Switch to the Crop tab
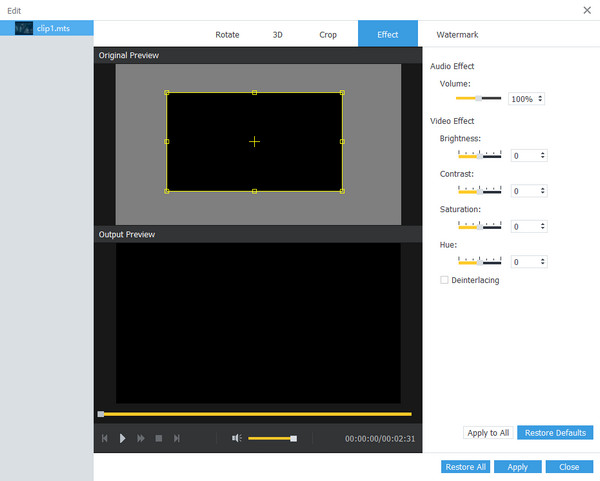 [x=328, y=35]
